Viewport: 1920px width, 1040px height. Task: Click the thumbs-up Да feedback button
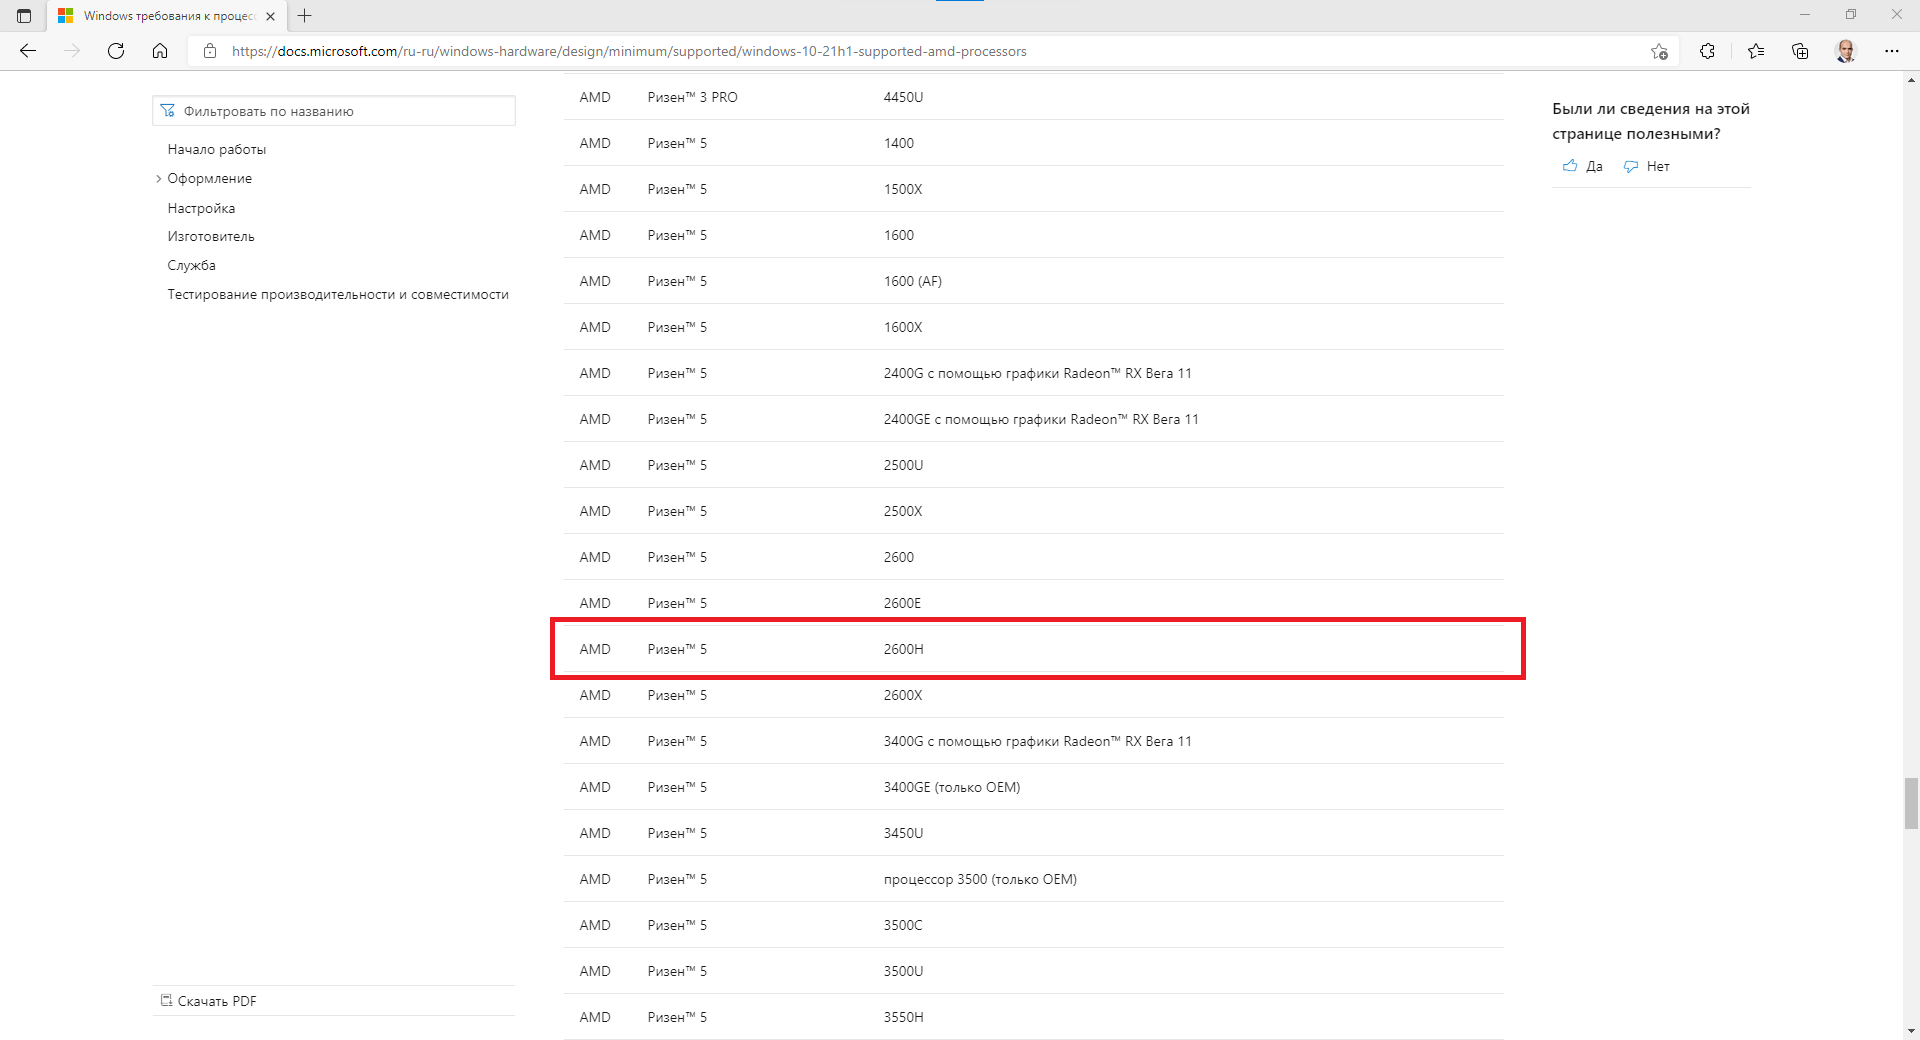click(1583, 166)
